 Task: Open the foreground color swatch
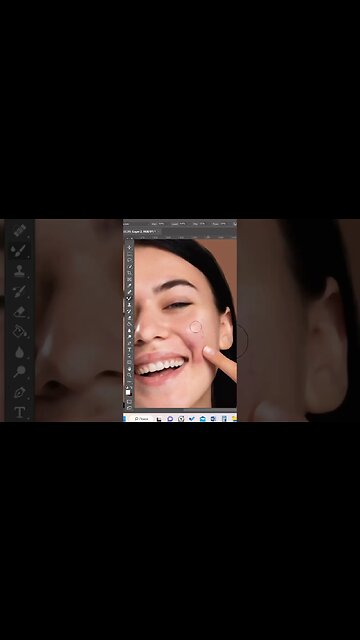(128, 392)
